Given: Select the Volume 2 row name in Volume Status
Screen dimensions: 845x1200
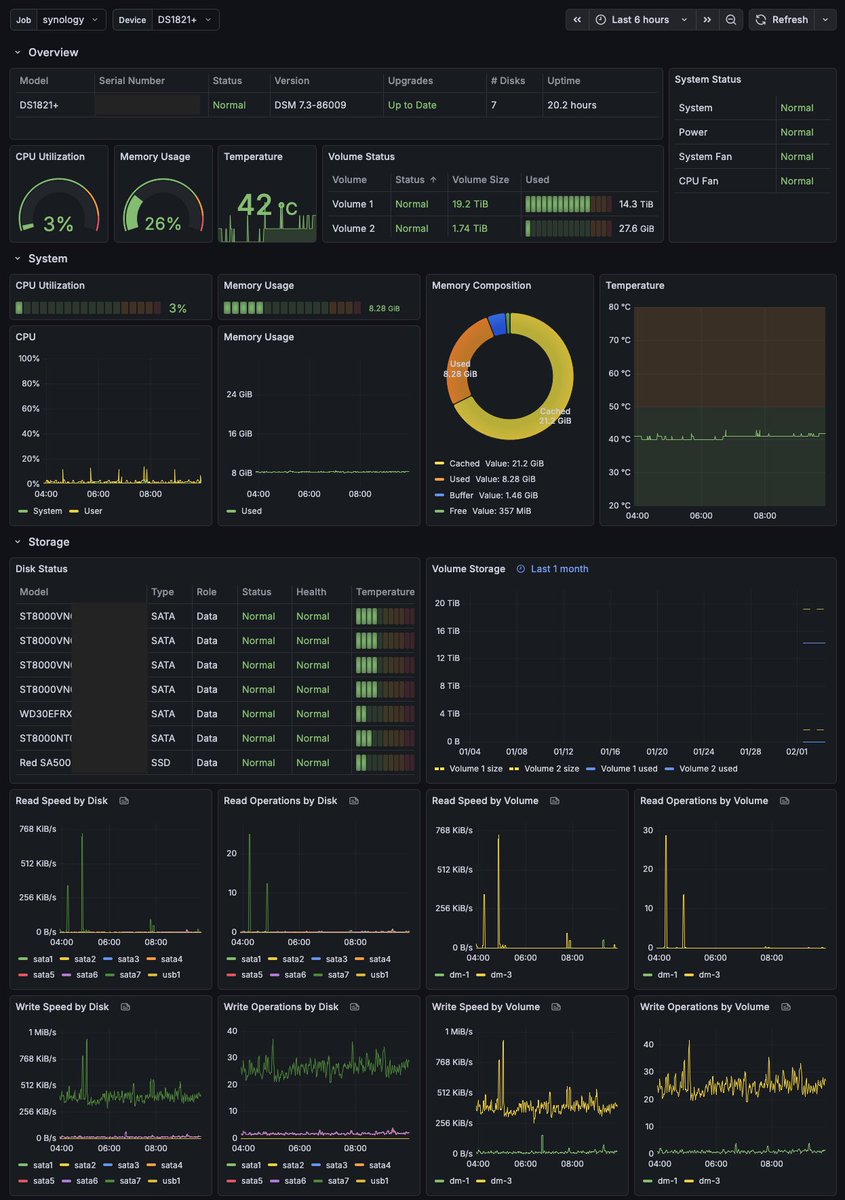Looking at the screenshot, I should [353, 229].
